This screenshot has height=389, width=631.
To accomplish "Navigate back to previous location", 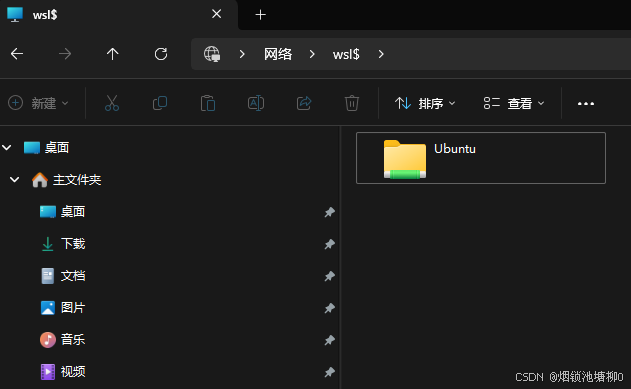I will pyautogui.click(x=17, y=54).
